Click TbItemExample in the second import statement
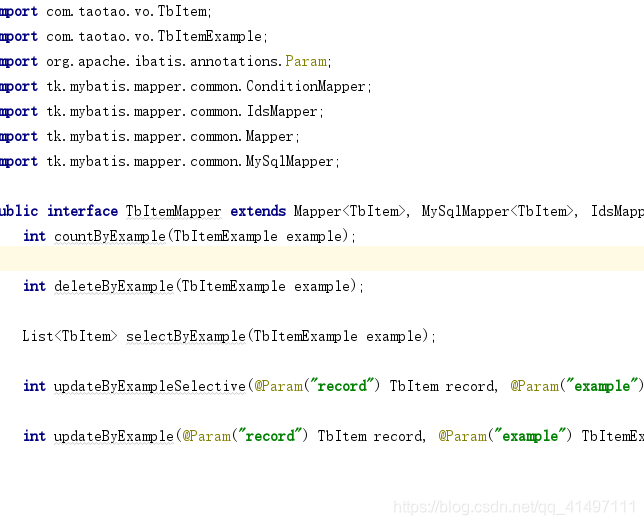 tap(210, 37)
